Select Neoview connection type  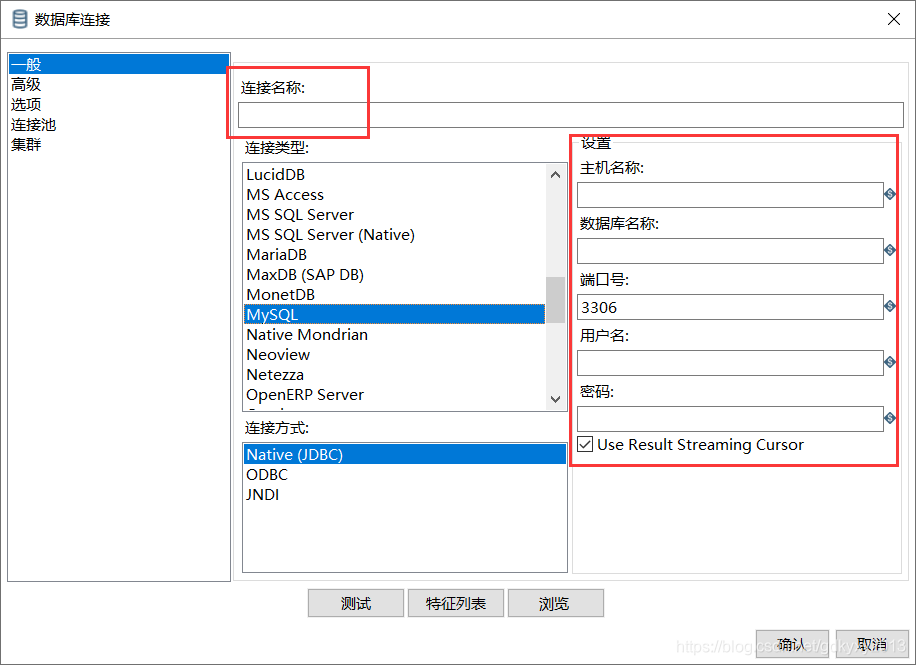click(395, 355)
